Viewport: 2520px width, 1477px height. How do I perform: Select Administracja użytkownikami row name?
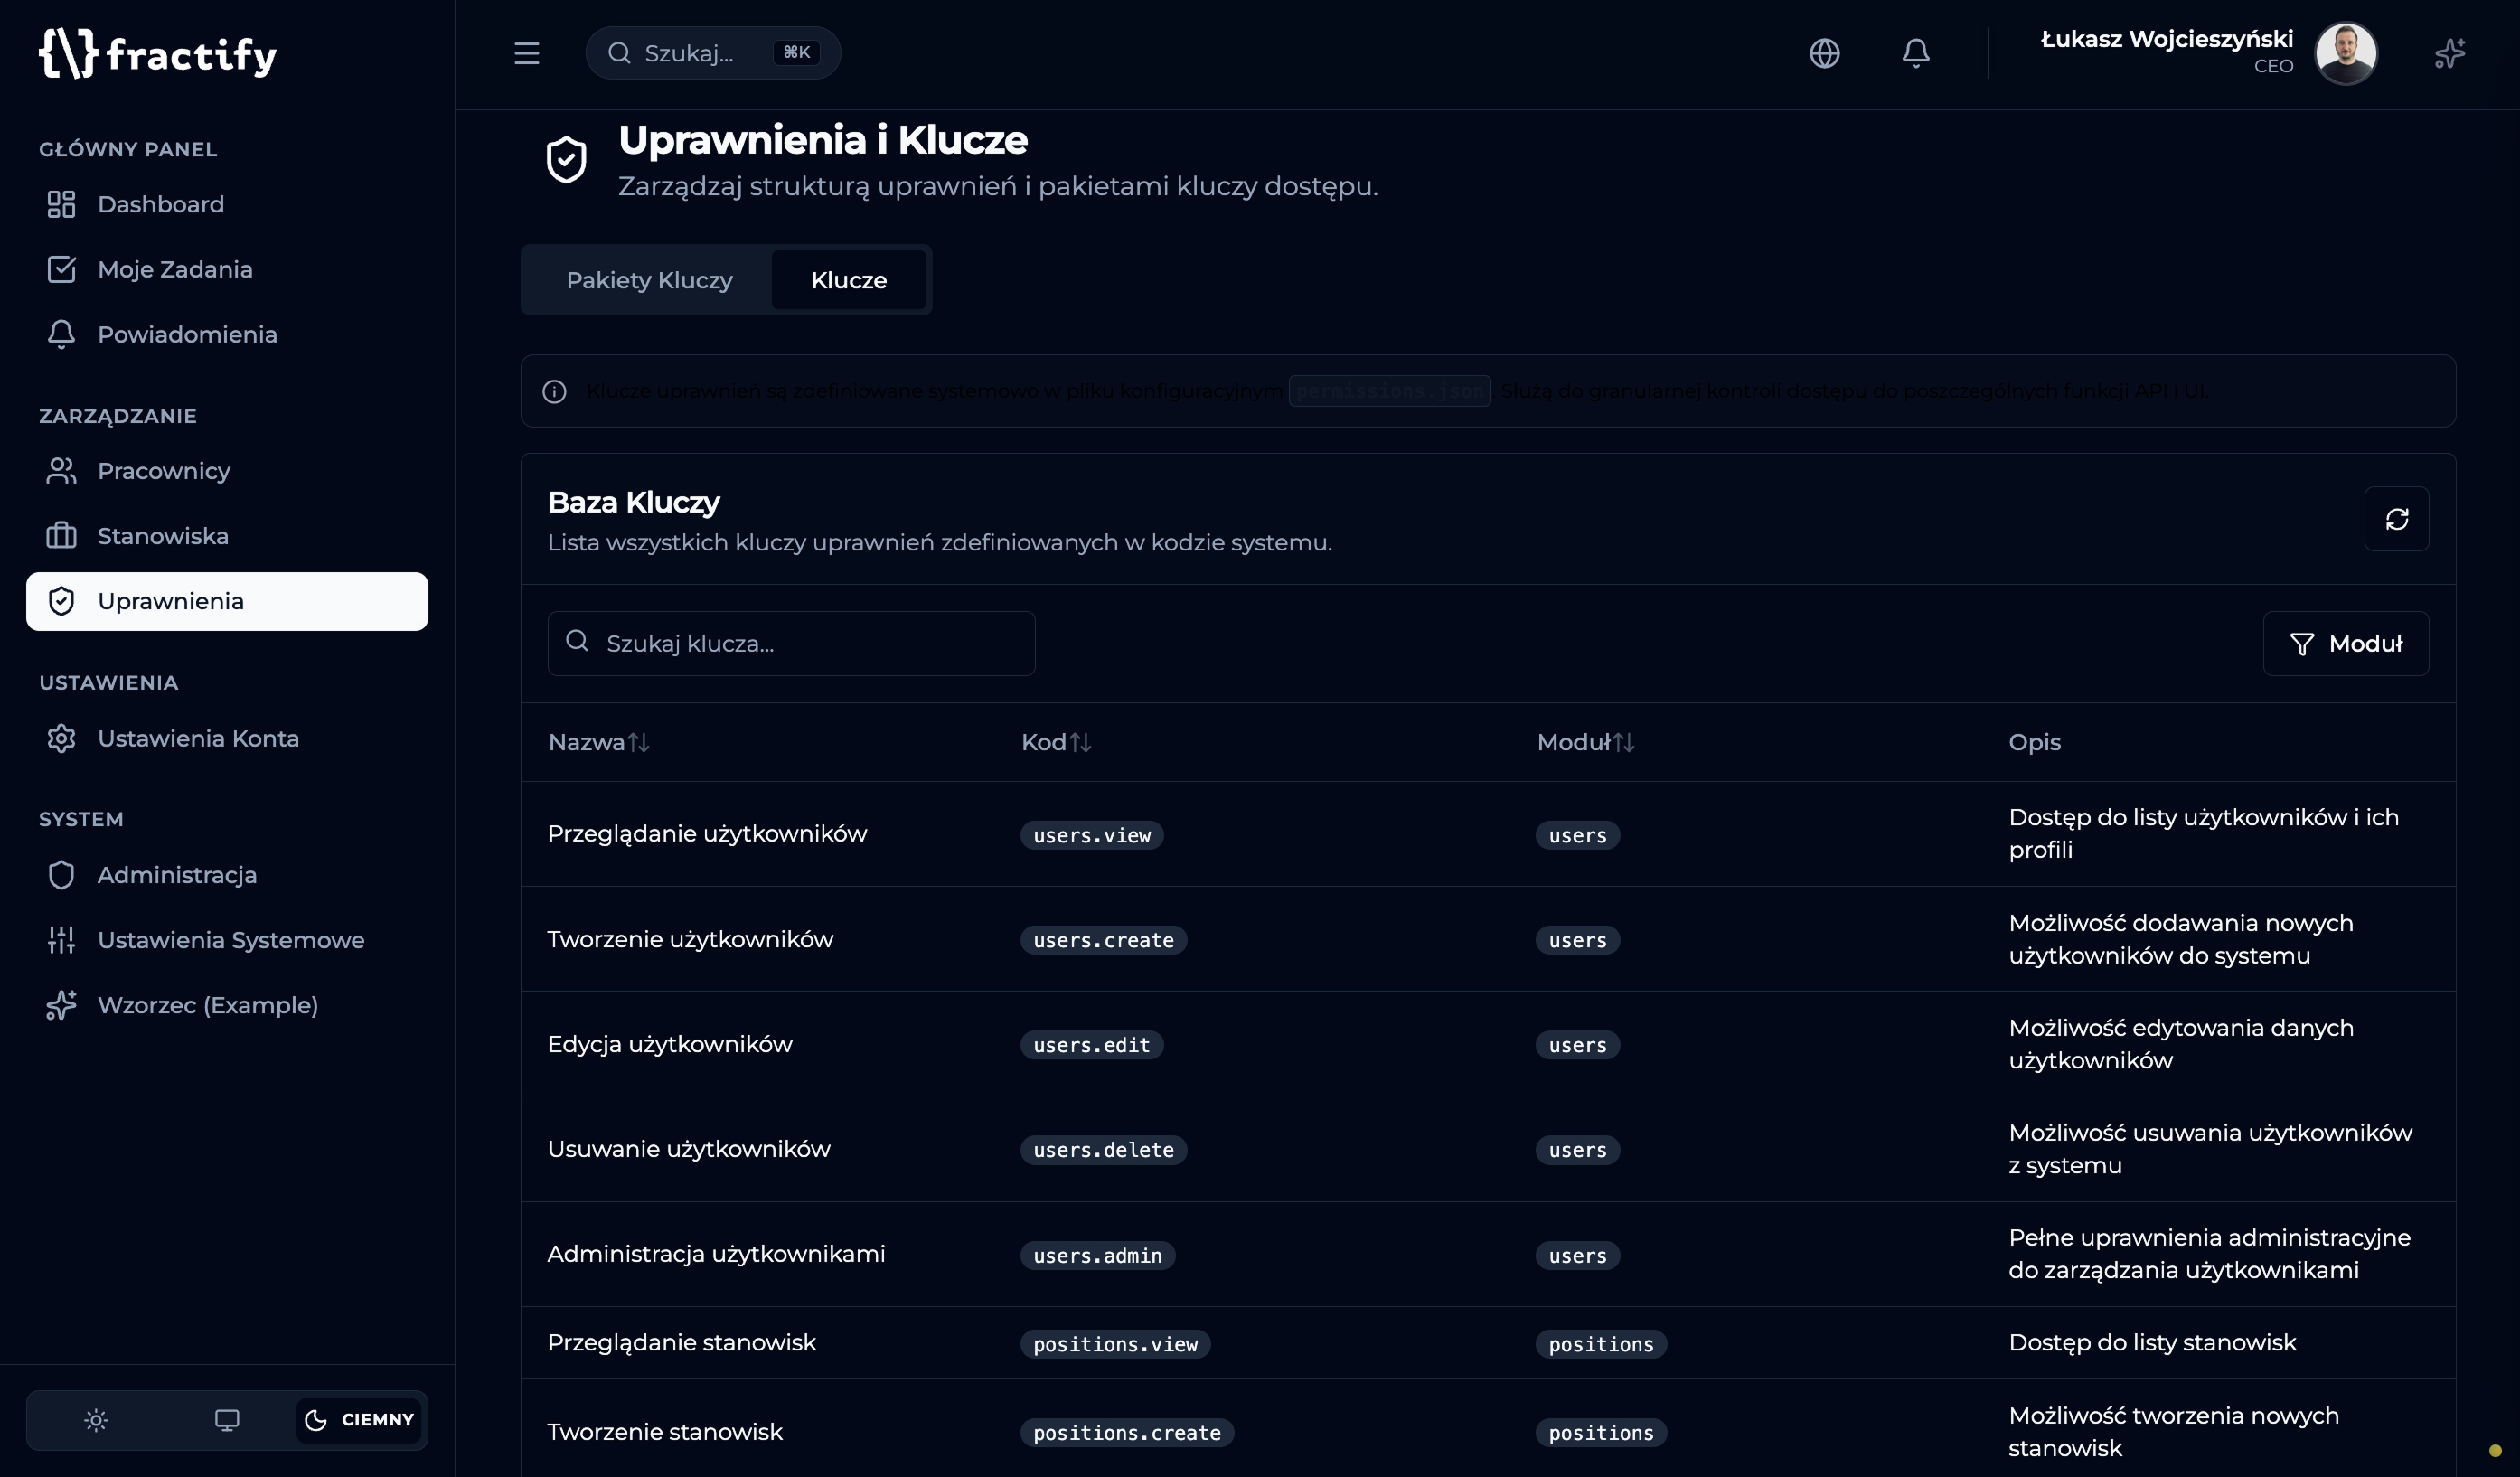tap(716, 1254)
